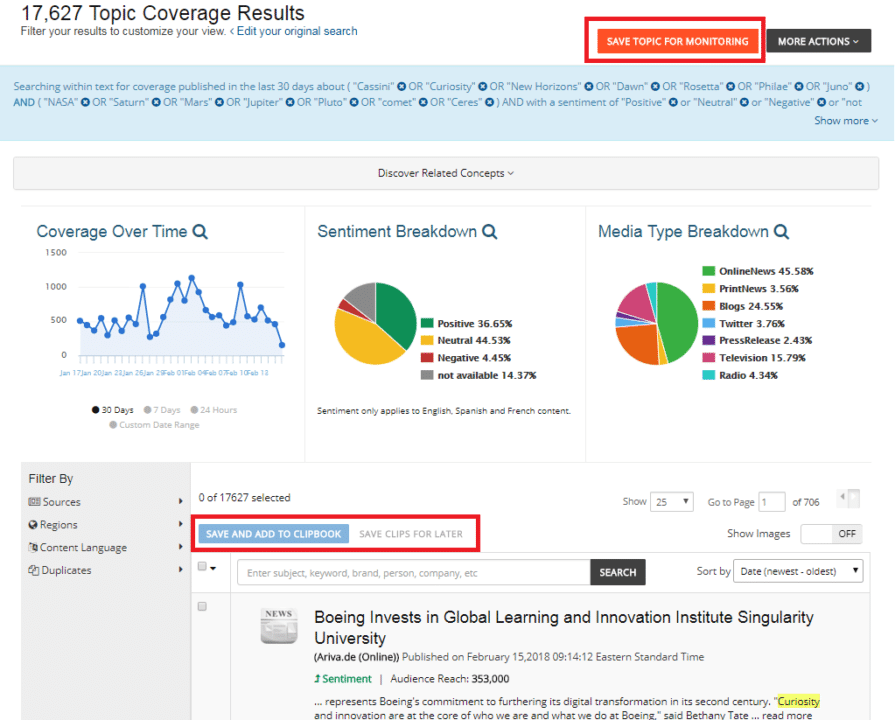Click Save Clips For Later
This screenshot has height=720, width=895.
[x=411, y=534]
